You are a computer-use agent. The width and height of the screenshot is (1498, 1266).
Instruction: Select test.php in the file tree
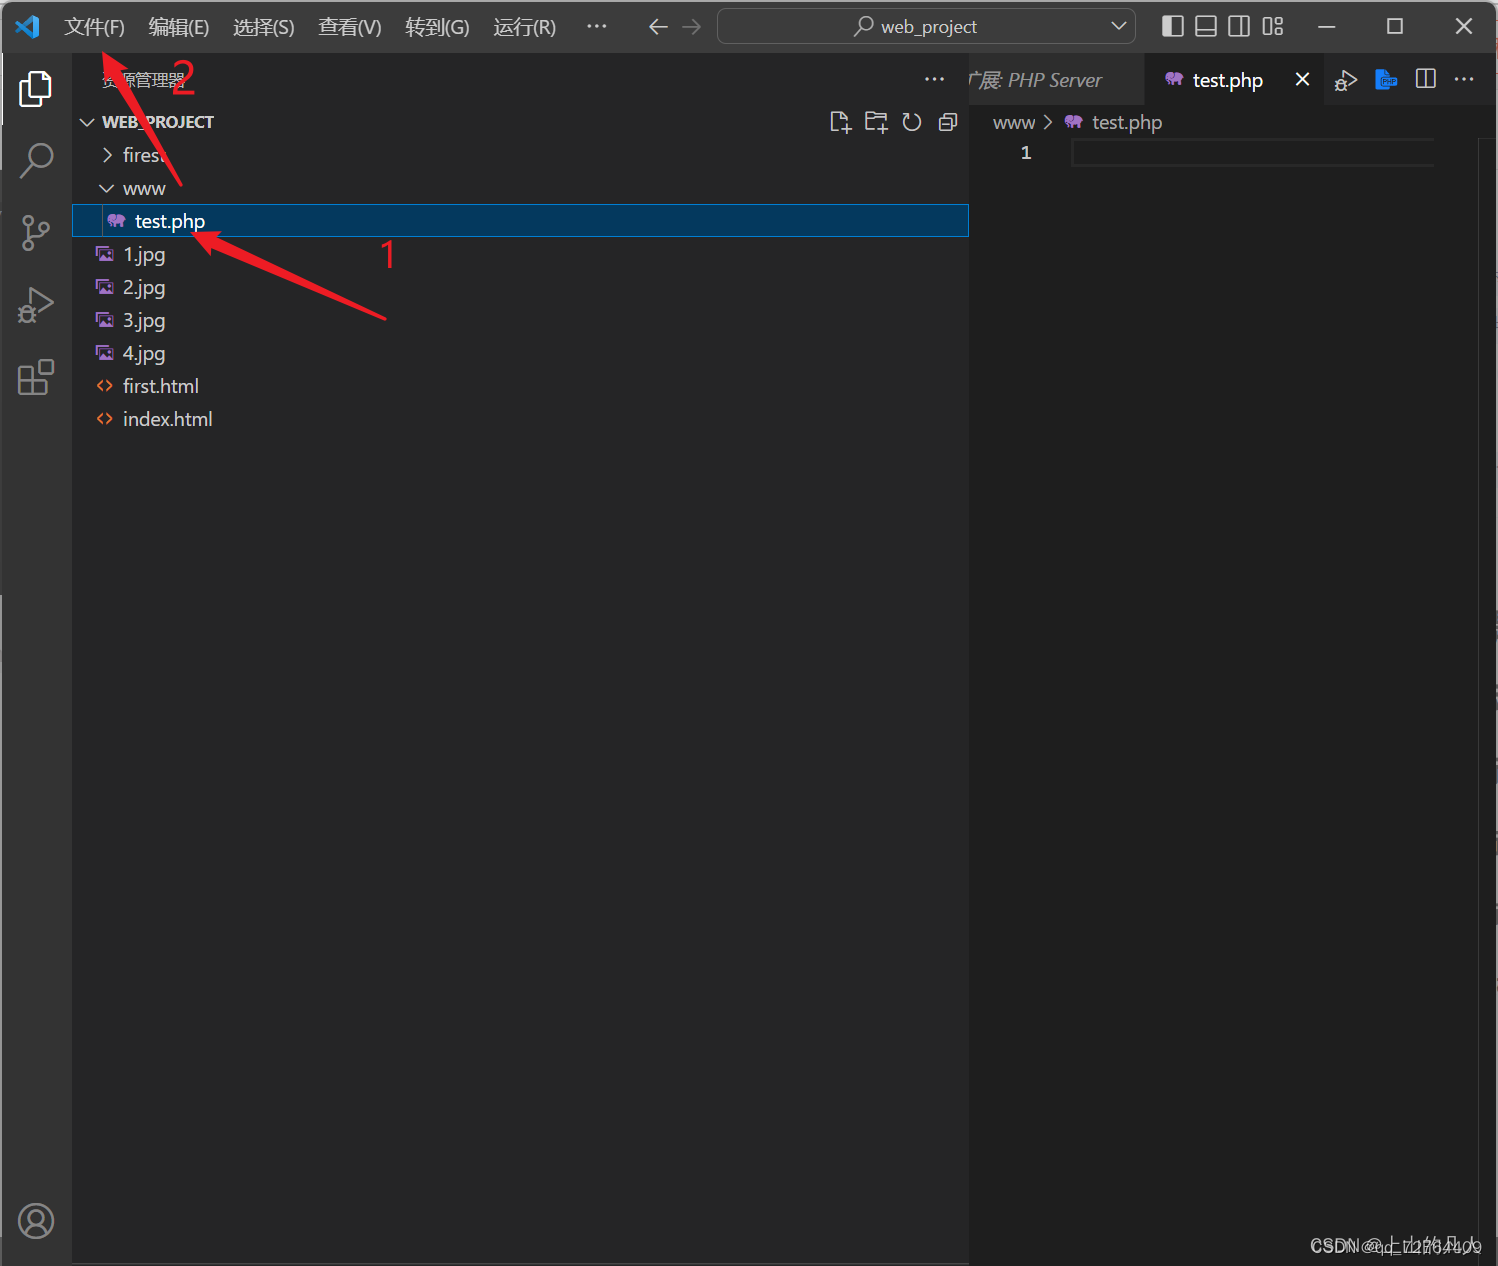click(520, 221)
